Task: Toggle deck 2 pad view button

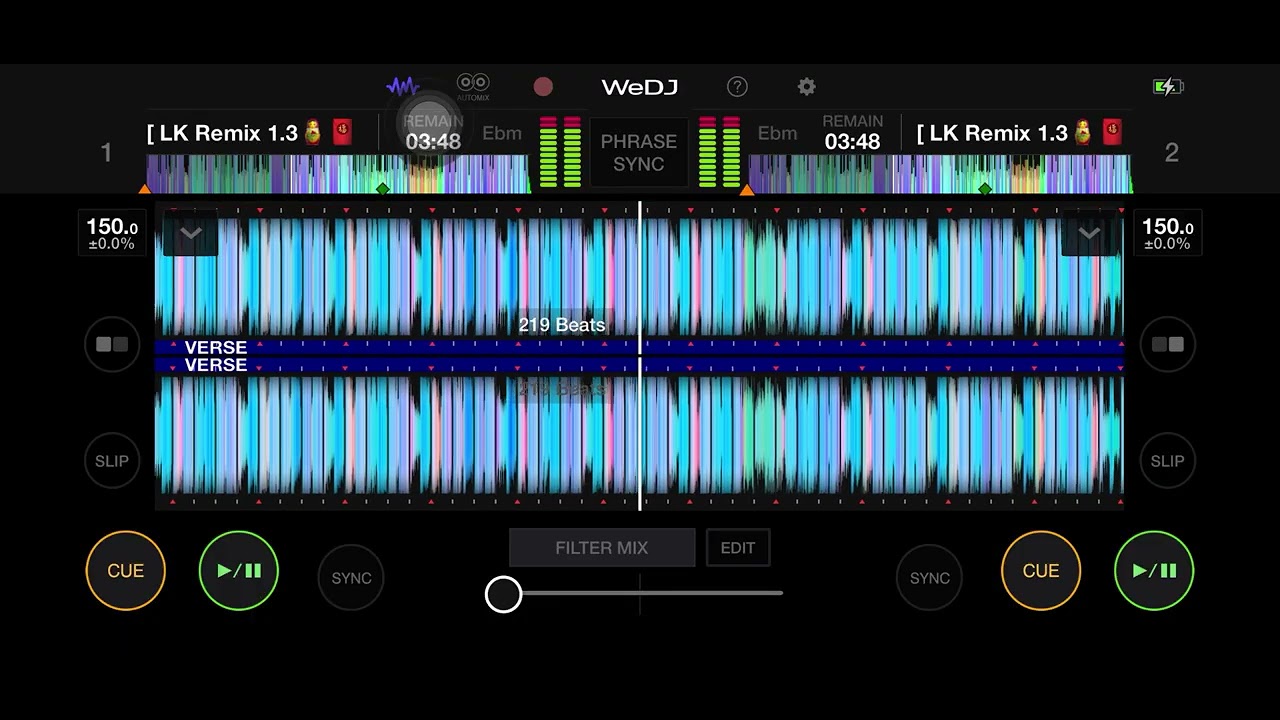Action: click(1168, 344)
